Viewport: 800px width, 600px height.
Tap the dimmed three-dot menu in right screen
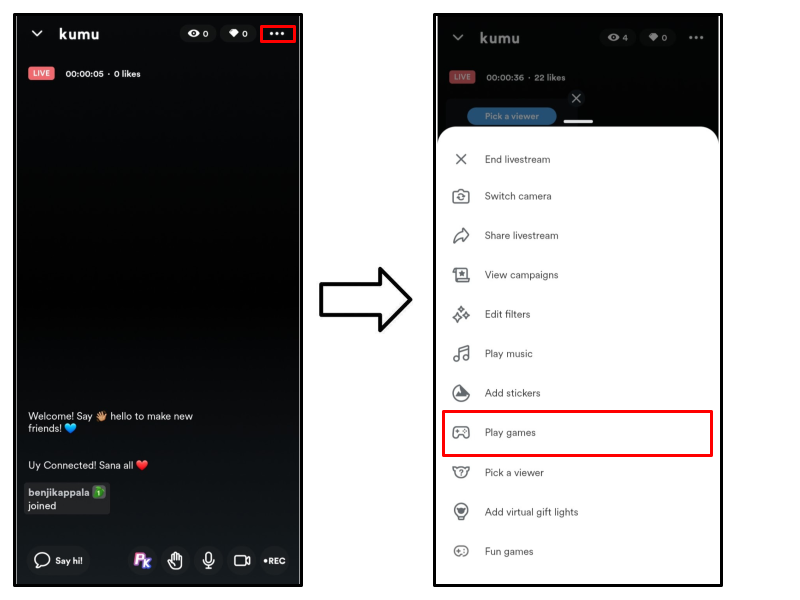[696, 37]
